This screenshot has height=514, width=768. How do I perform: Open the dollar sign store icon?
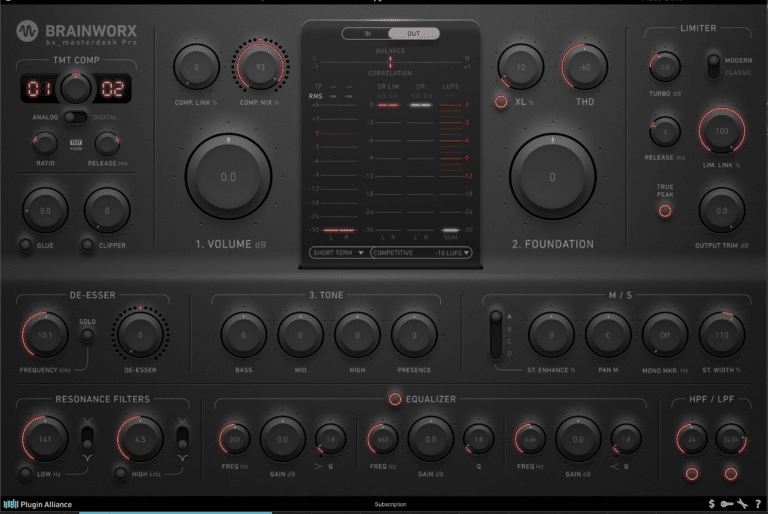(x=711, y=504)
